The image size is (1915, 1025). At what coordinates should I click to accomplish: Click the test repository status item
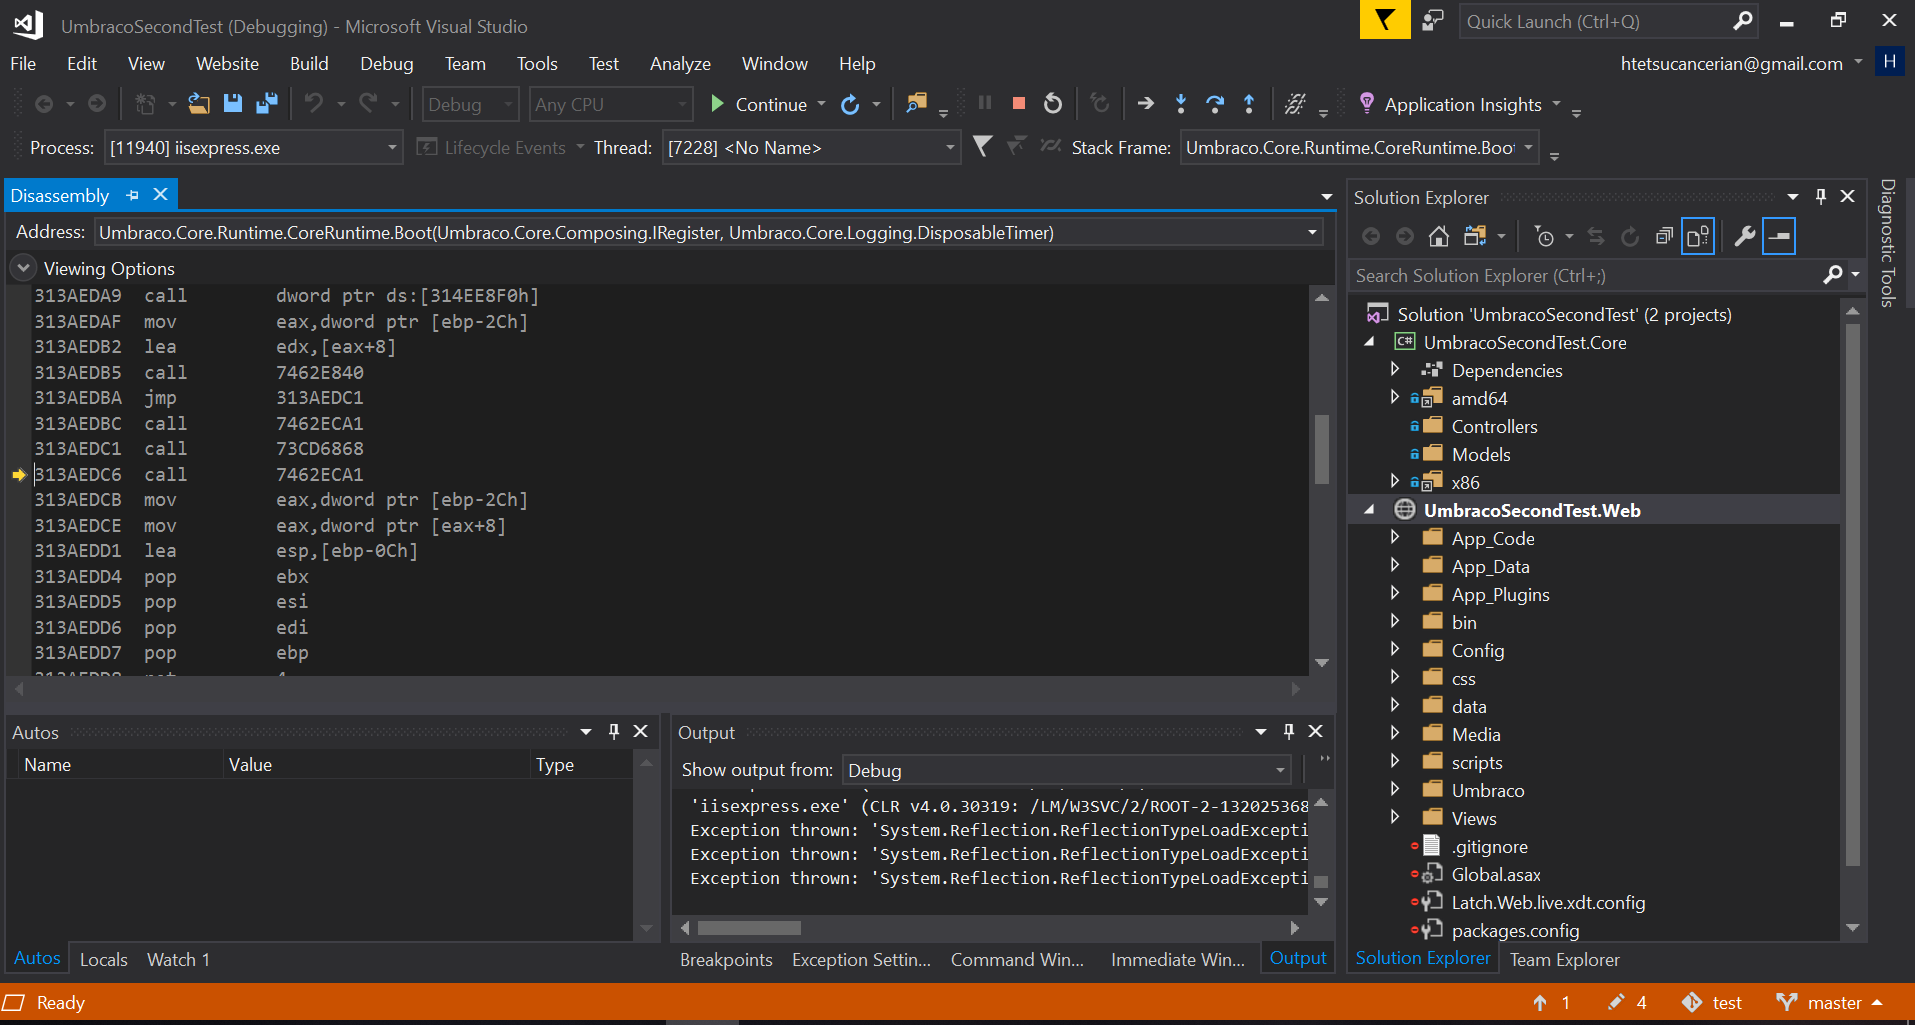[x=1712, y=1002]
